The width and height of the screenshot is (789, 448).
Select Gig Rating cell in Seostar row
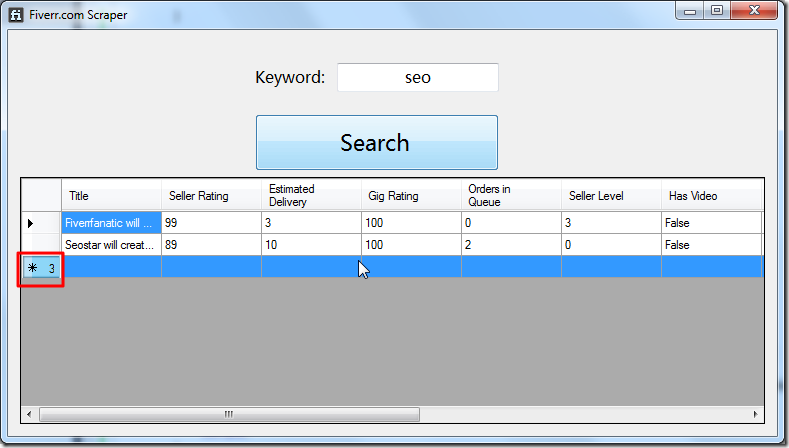click(x=411, y=245)
